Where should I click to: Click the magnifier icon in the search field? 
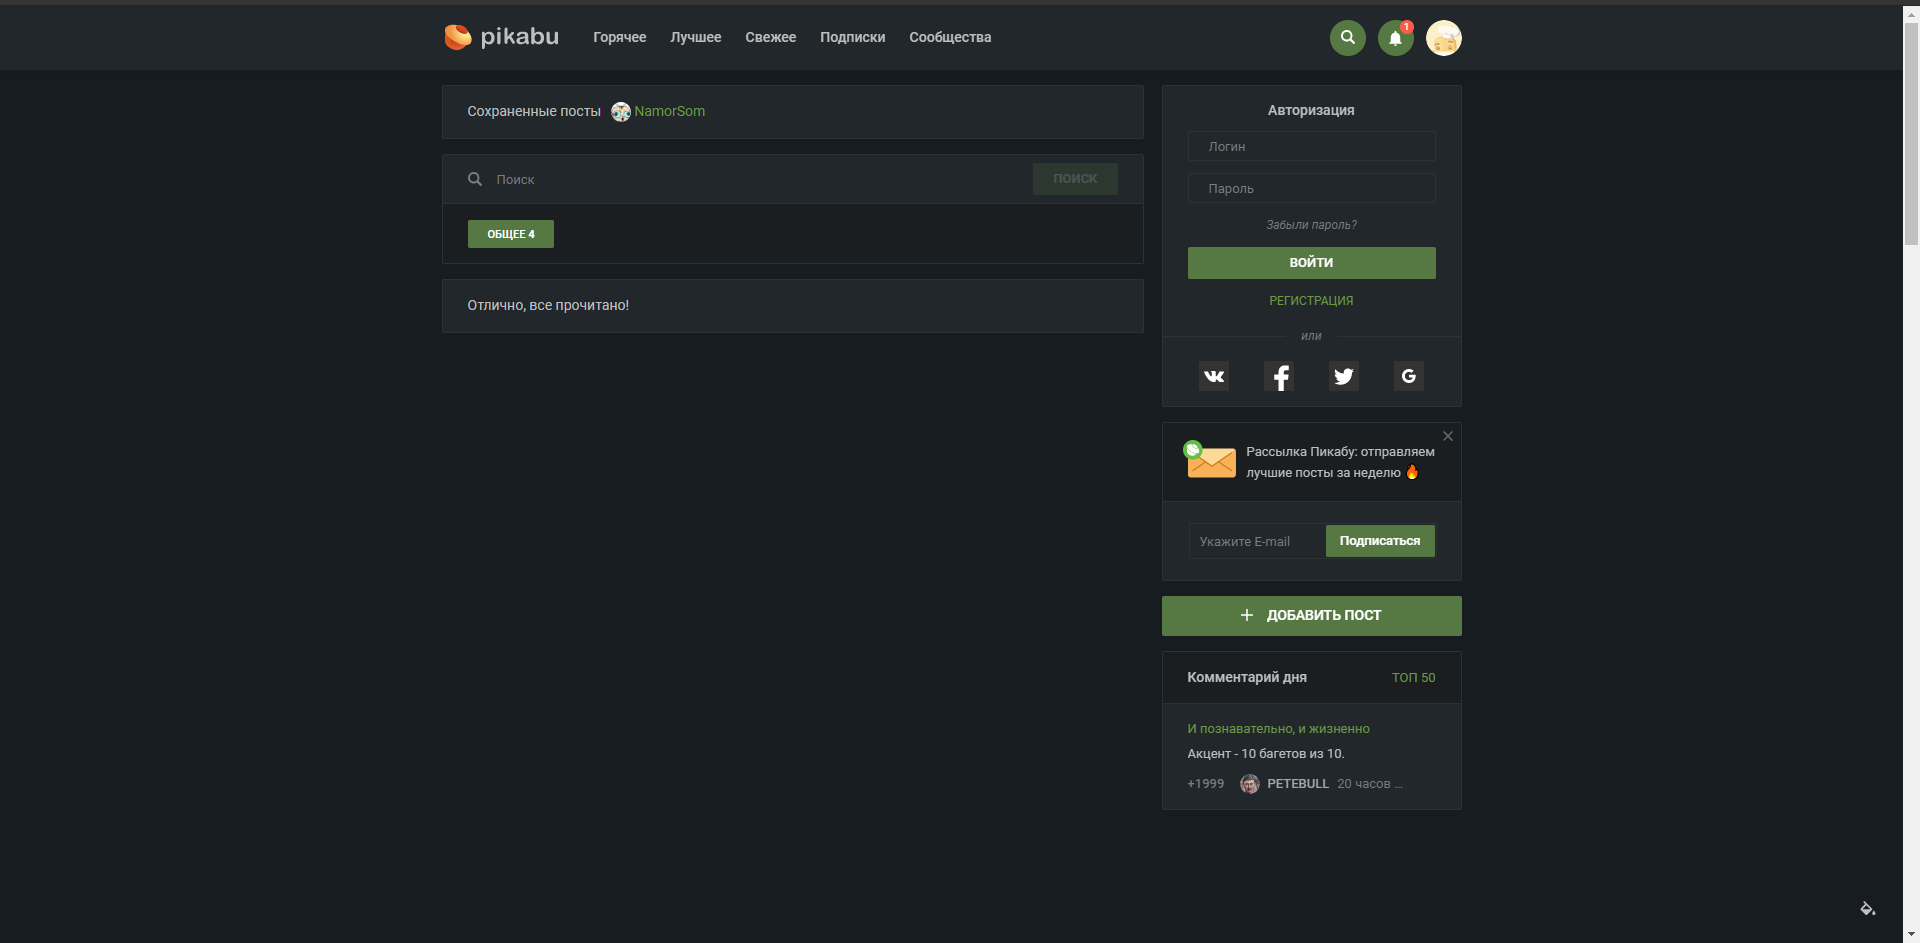[475, 179]
